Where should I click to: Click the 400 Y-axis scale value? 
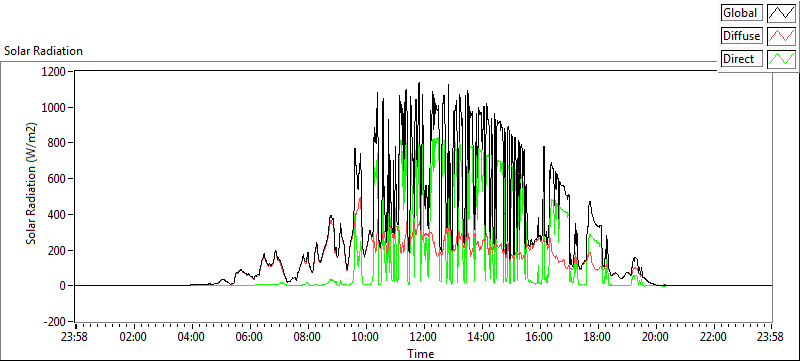click(x=58, y=215)
